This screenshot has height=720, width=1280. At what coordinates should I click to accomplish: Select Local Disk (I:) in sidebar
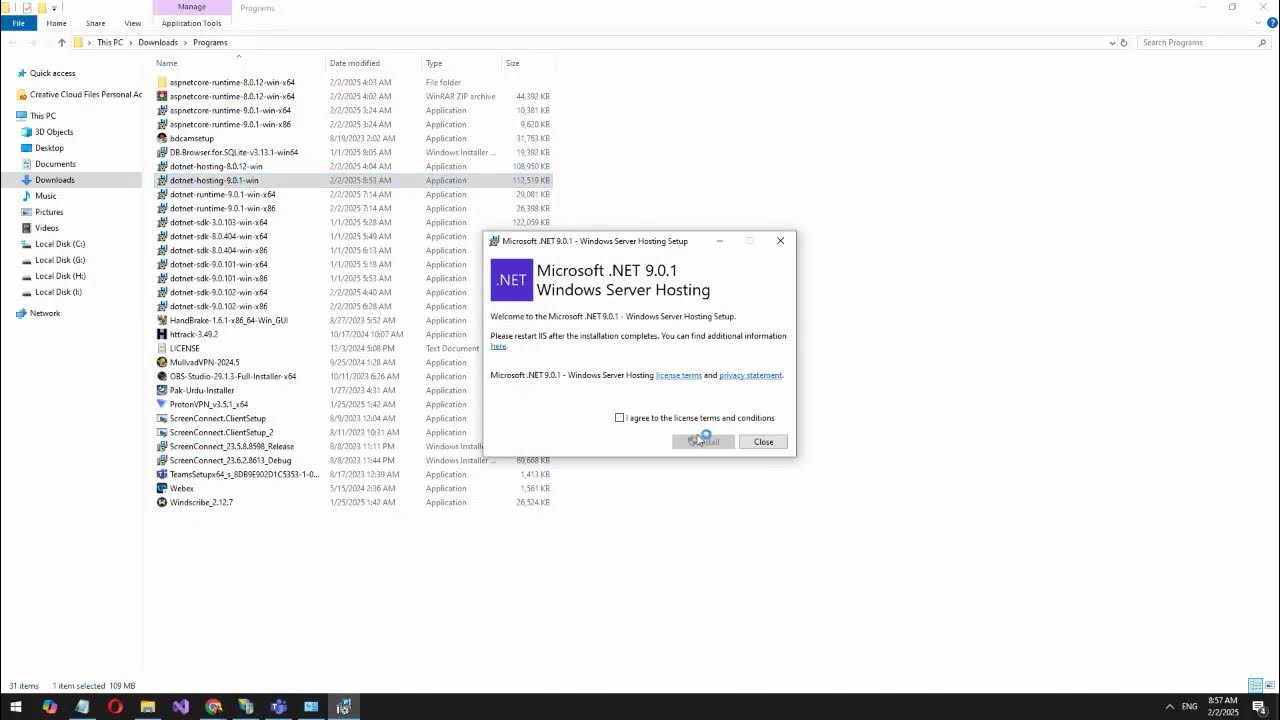pyautogui.click(x=58, y=292)
